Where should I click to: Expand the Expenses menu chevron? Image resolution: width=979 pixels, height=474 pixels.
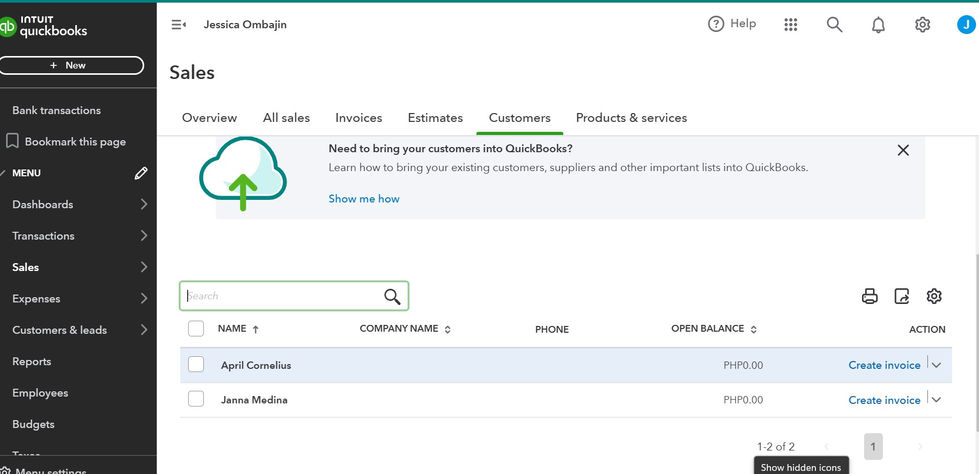(144, 299)
